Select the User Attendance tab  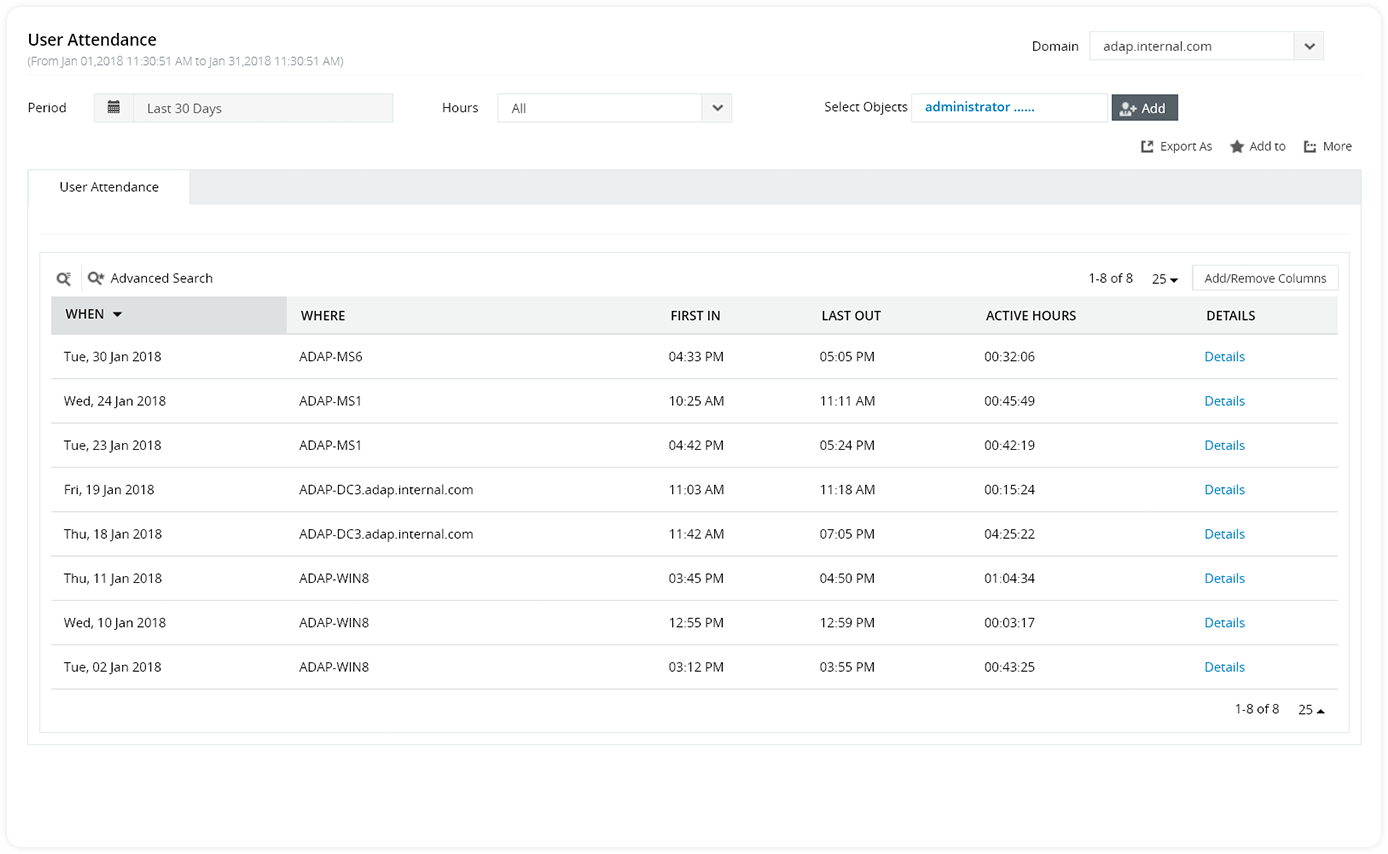tap(109, 187)
